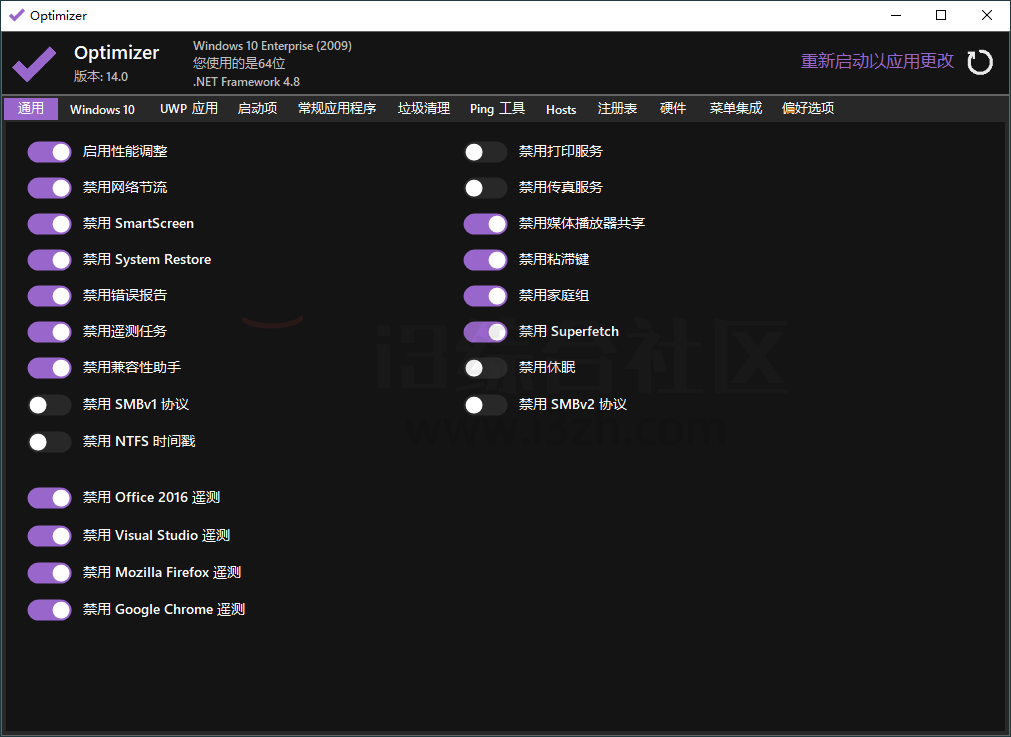Viewport: 1011px width, 737px height.
Task: Switch to the Ping 工具 tab
Action: [497, 108]
